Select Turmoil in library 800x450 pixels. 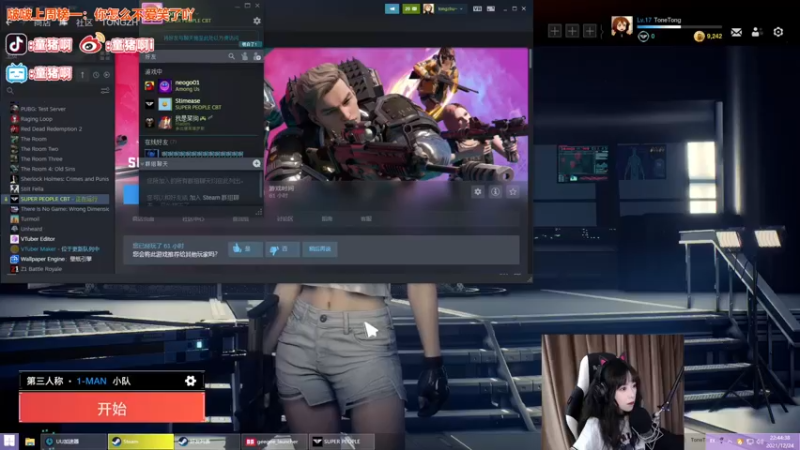[30, 219]
